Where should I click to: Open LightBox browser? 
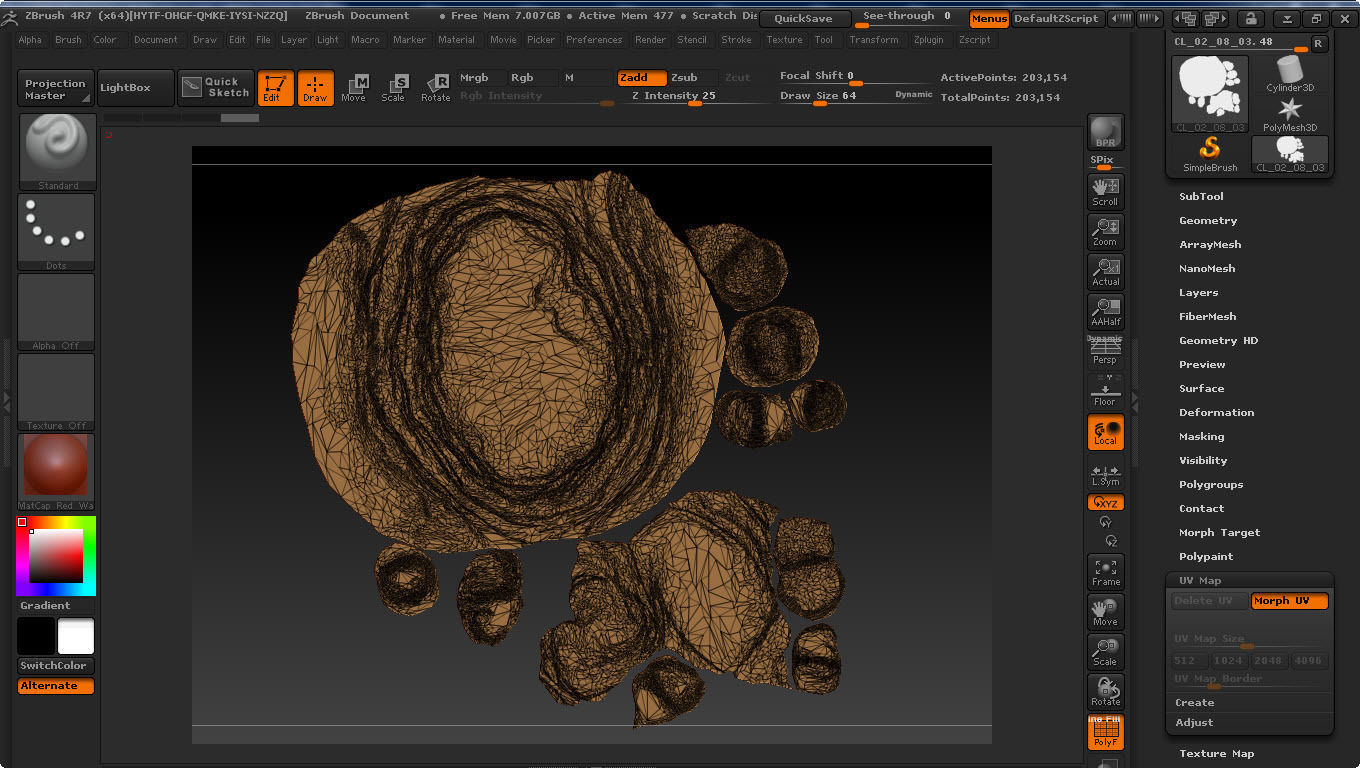point(136,88)
